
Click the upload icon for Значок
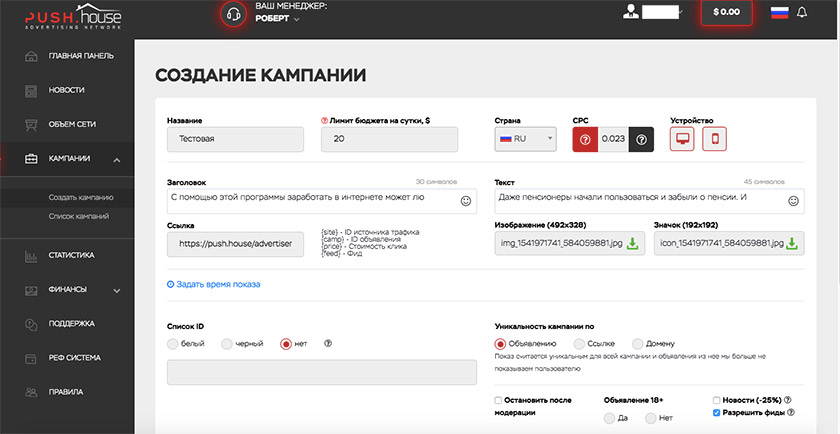(x=792, y=243)
